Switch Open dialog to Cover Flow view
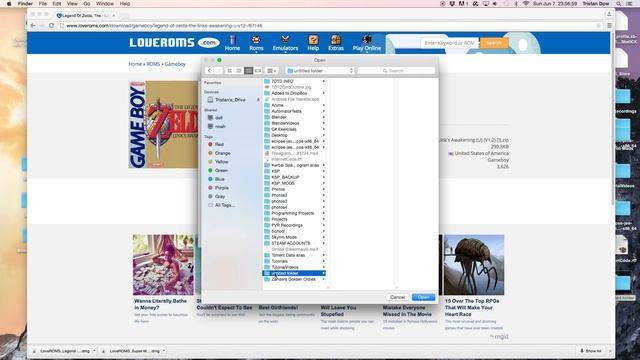This screenshot has height=360, width=640. 258,71
